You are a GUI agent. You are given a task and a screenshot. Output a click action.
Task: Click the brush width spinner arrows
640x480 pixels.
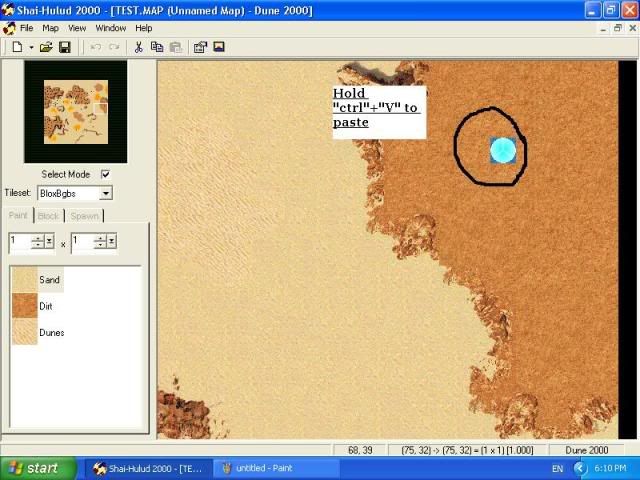38,242
